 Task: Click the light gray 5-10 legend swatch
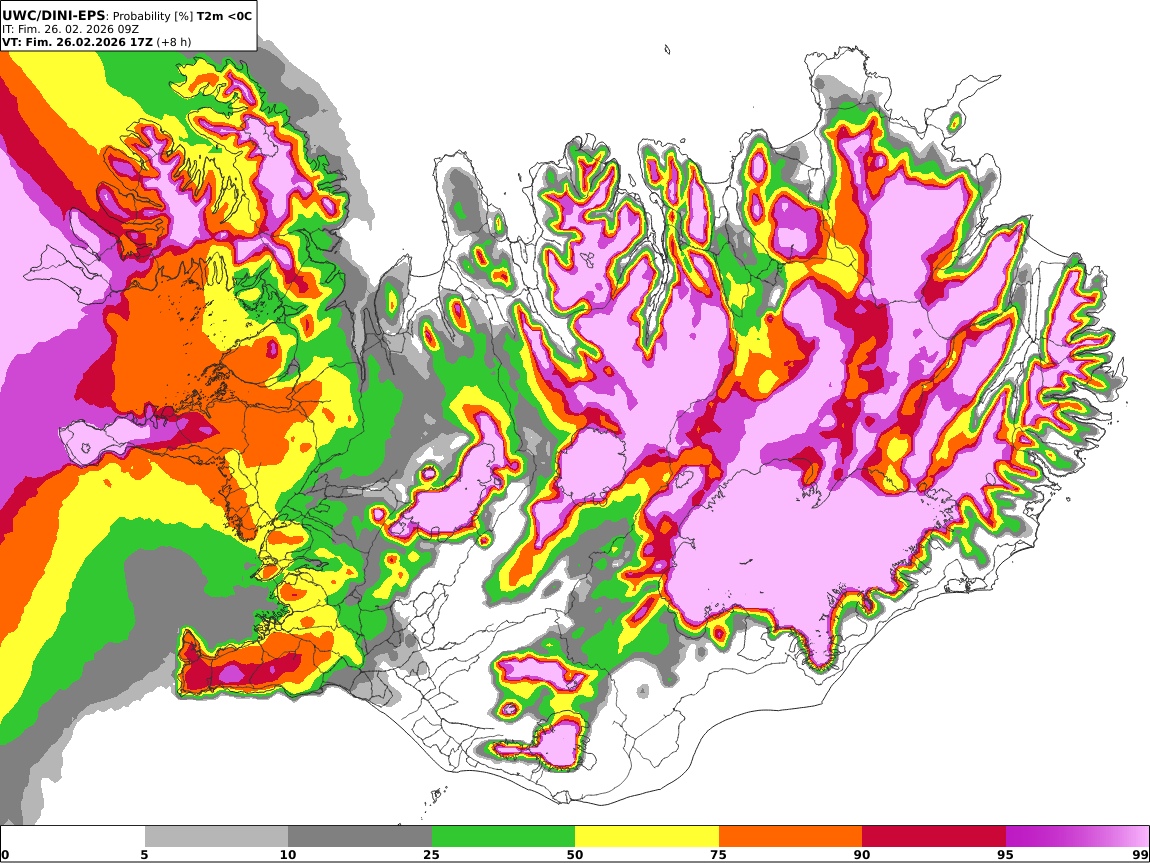(216, 837)
